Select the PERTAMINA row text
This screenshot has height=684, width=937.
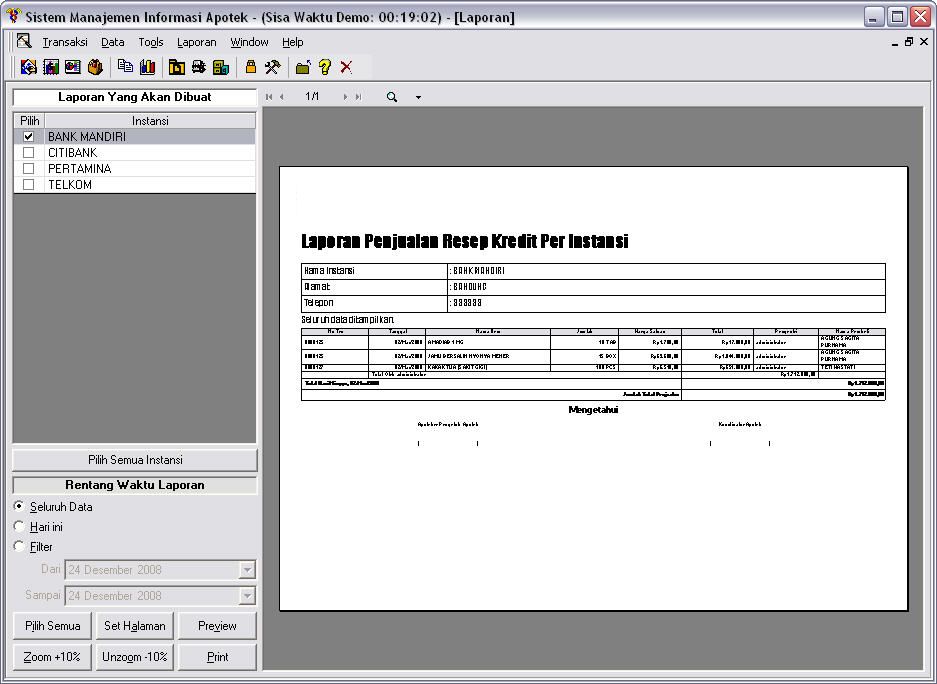click(79, 168)
